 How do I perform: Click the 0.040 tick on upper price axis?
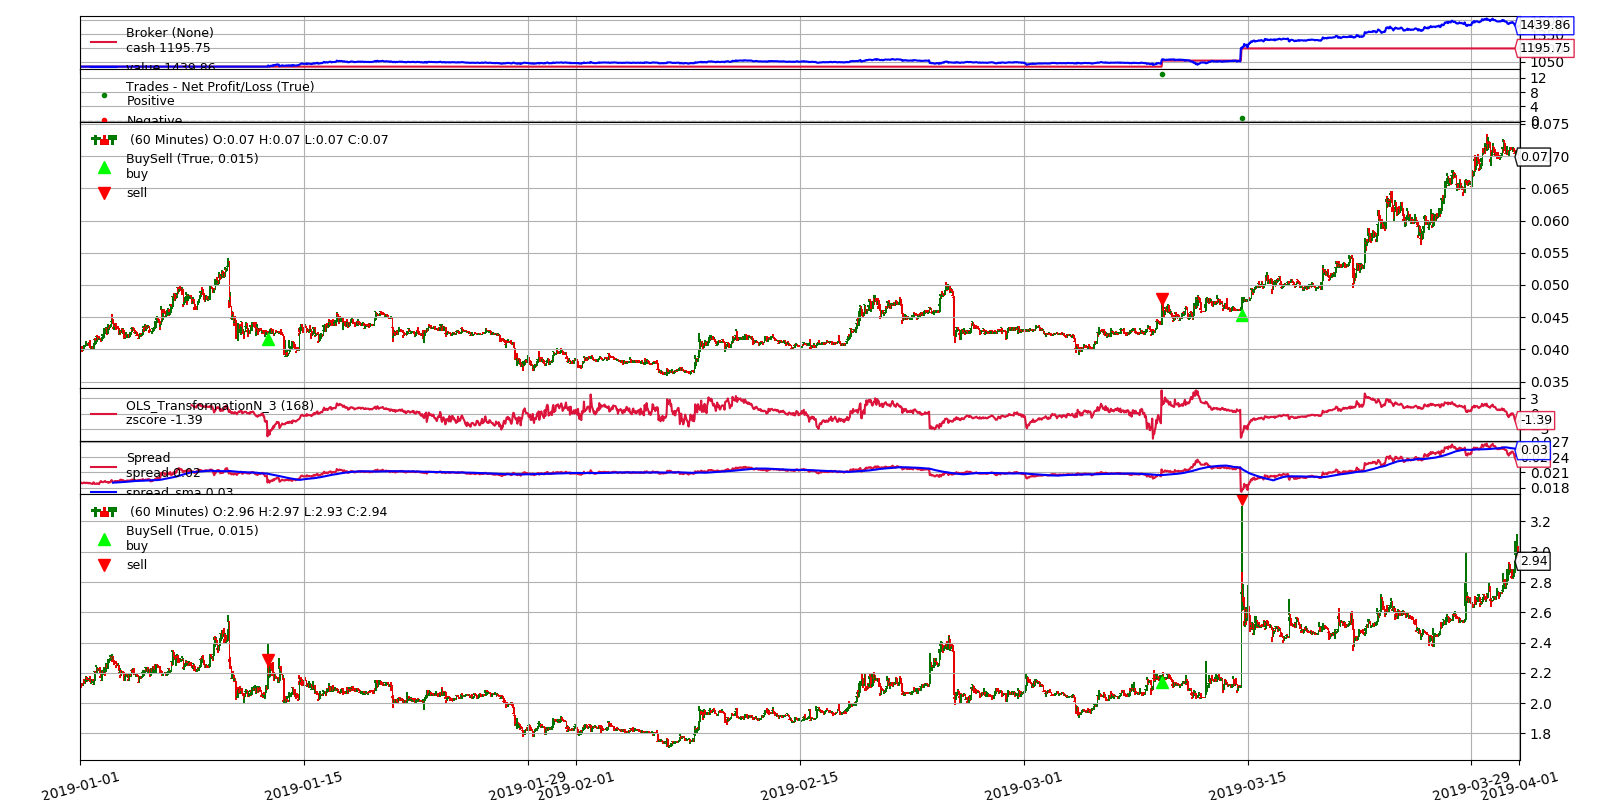1549,350
